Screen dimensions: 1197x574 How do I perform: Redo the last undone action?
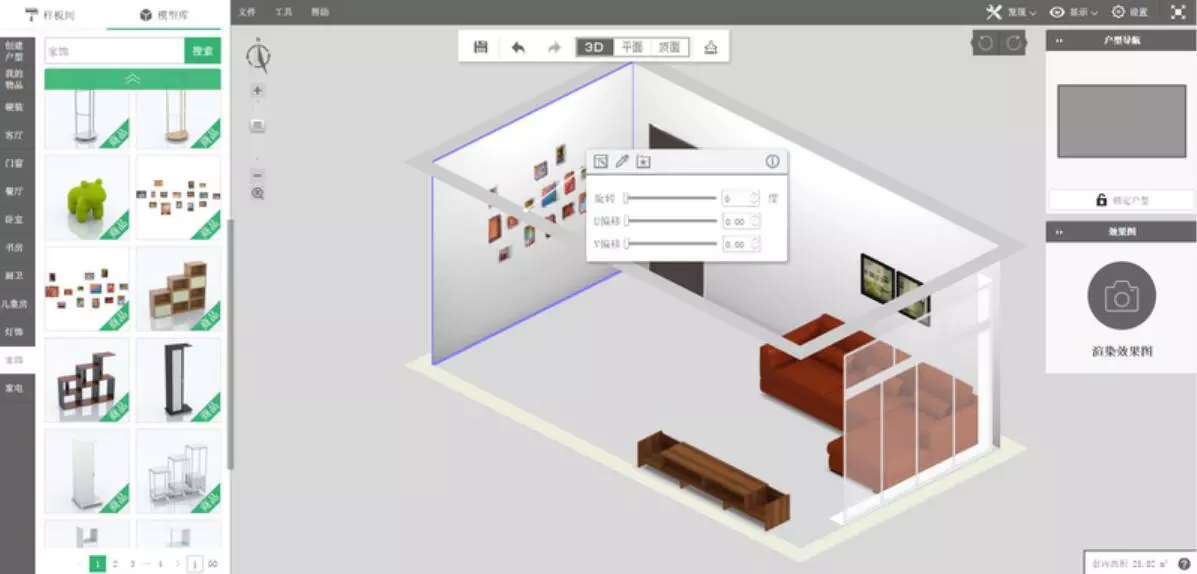pos(554,47)
